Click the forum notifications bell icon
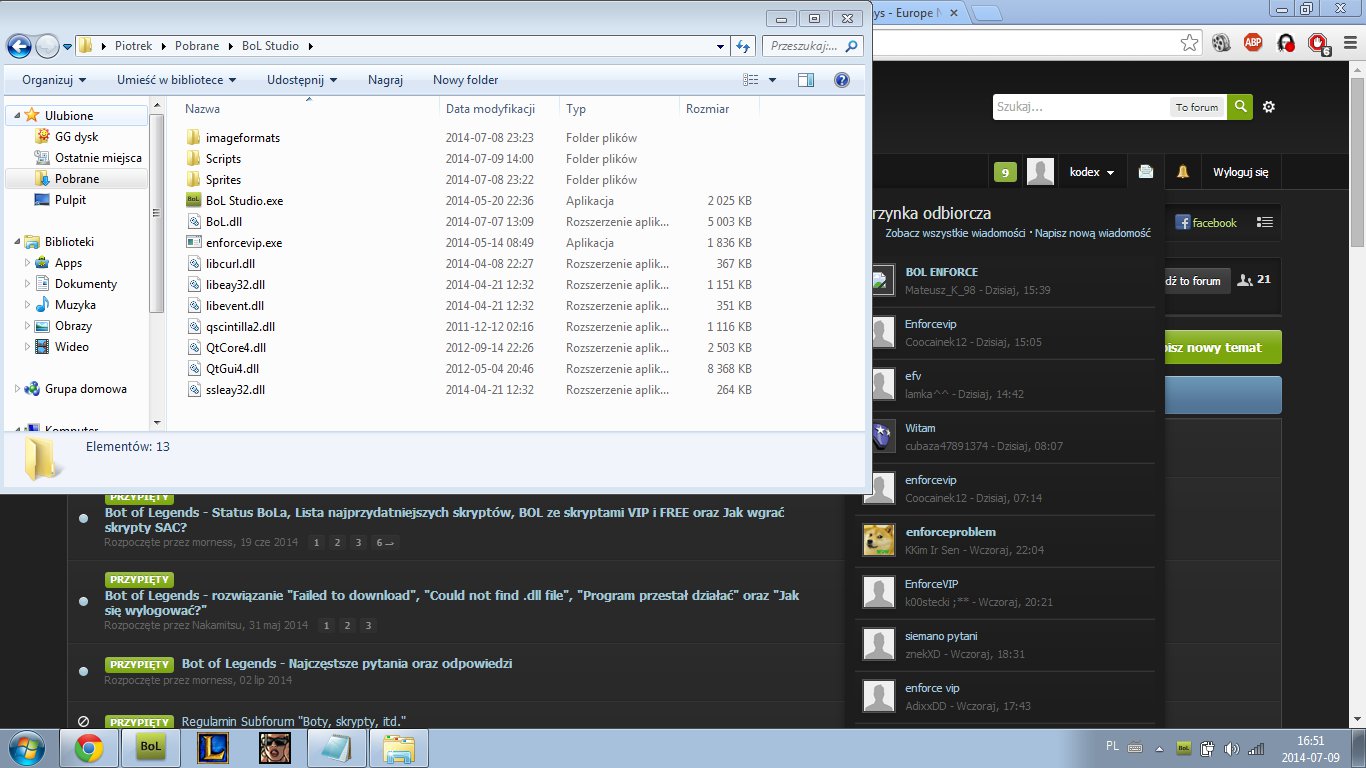The height and width of the screenshot is (768, 1366). (1183, 172)
